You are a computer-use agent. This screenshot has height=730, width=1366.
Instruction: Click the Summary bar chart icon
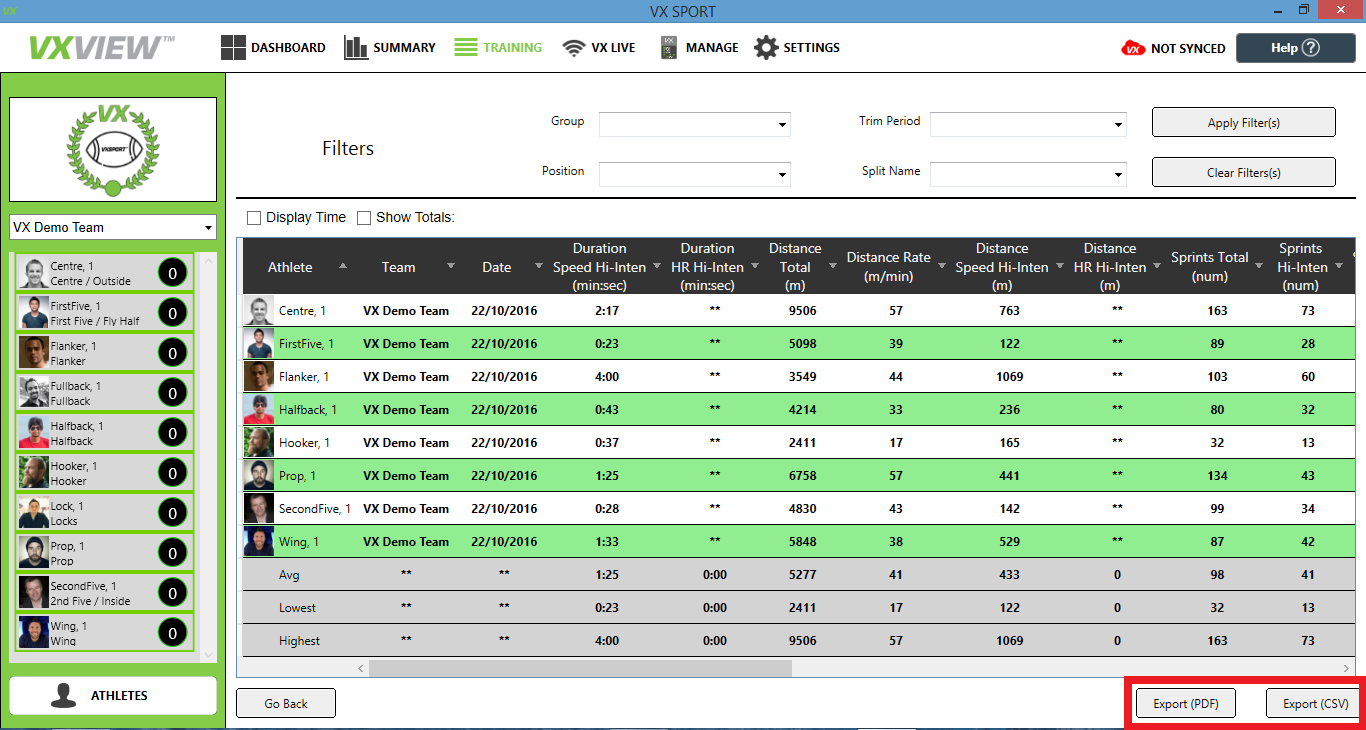click(x=356, y=48)
